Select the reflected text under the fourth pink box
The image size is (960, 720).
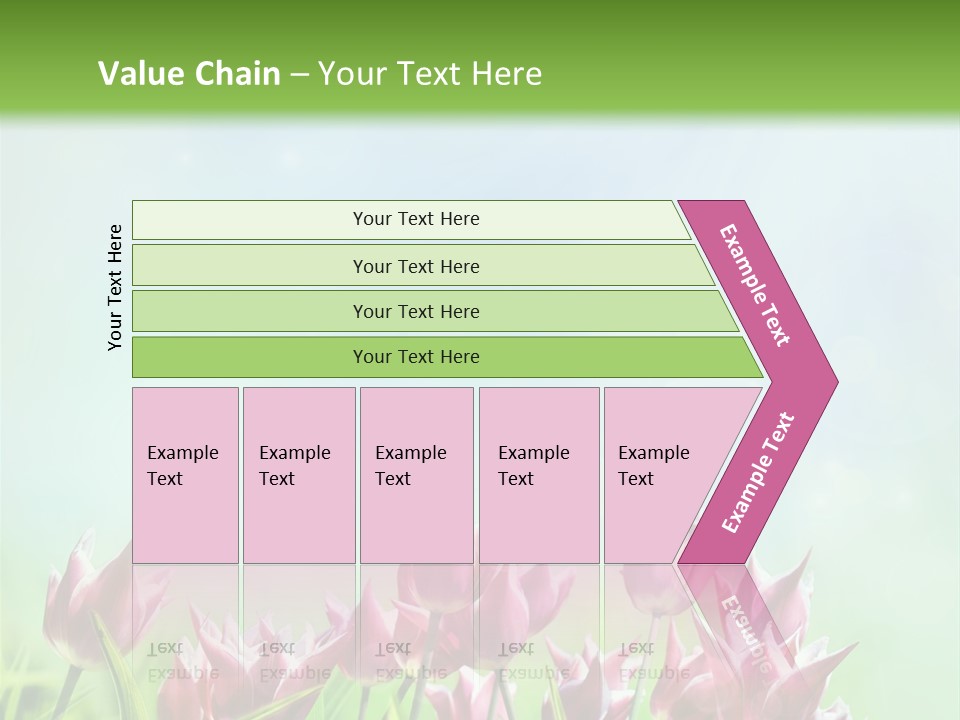pos(533,661)
